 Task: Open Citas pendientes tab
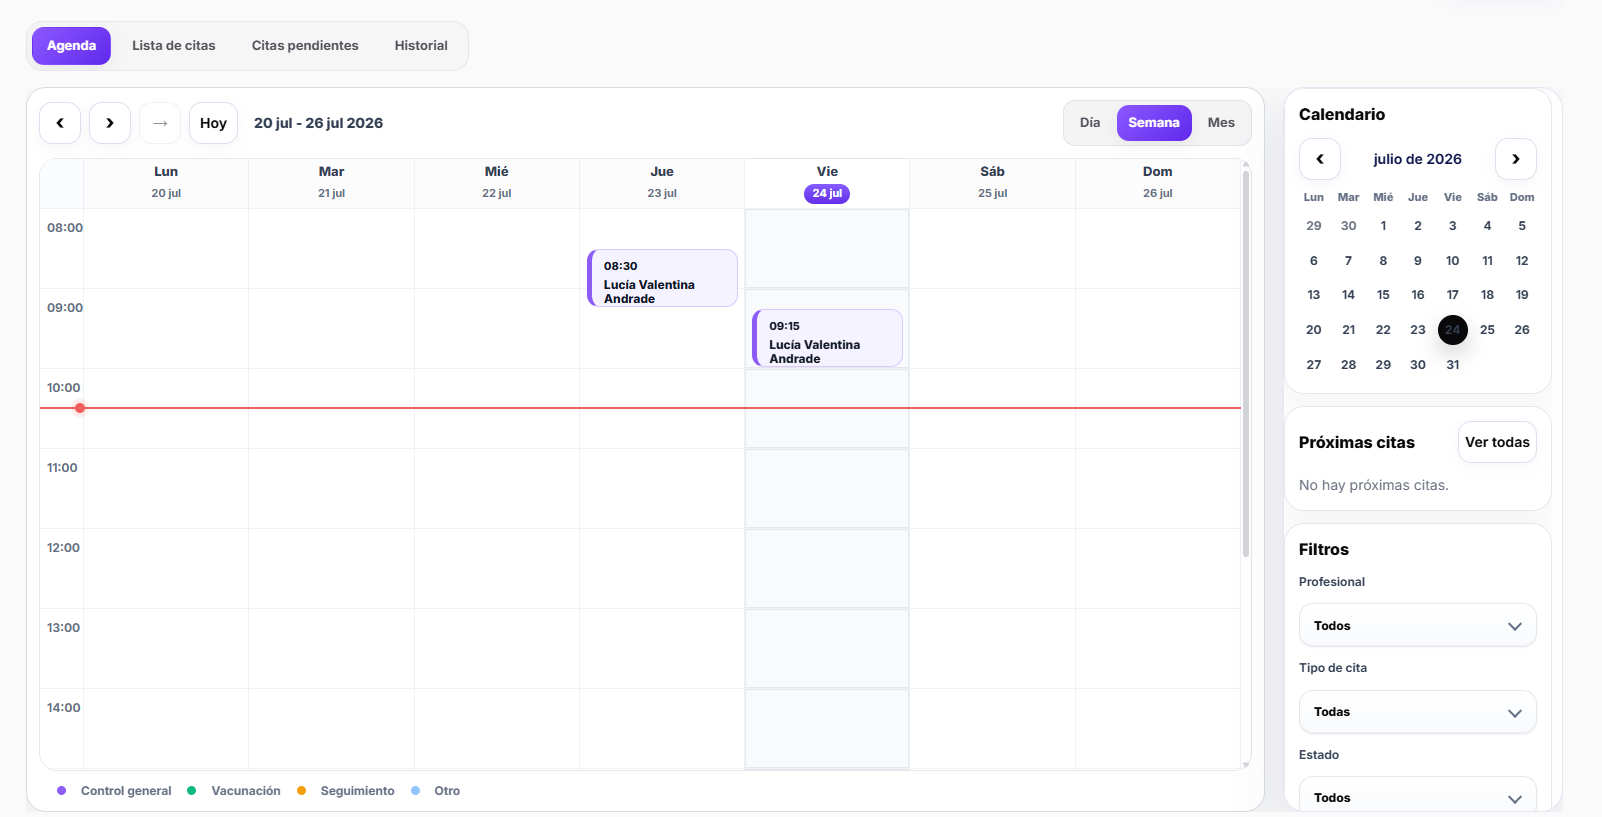(305, 46)
